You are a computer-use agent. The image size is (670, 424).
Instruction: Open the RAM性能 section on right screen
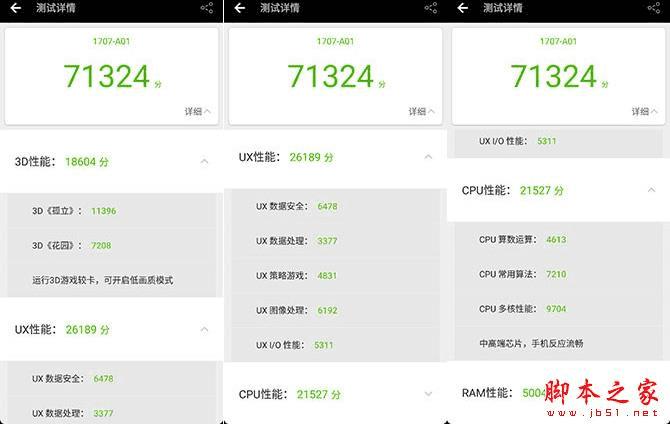(x=558, y=393)
